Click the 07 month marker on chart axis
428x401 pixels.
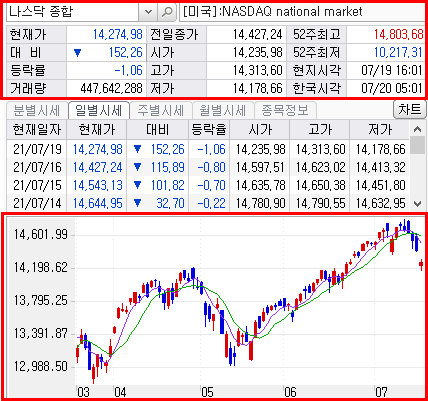pyautogui.click(x=381, y=392)
